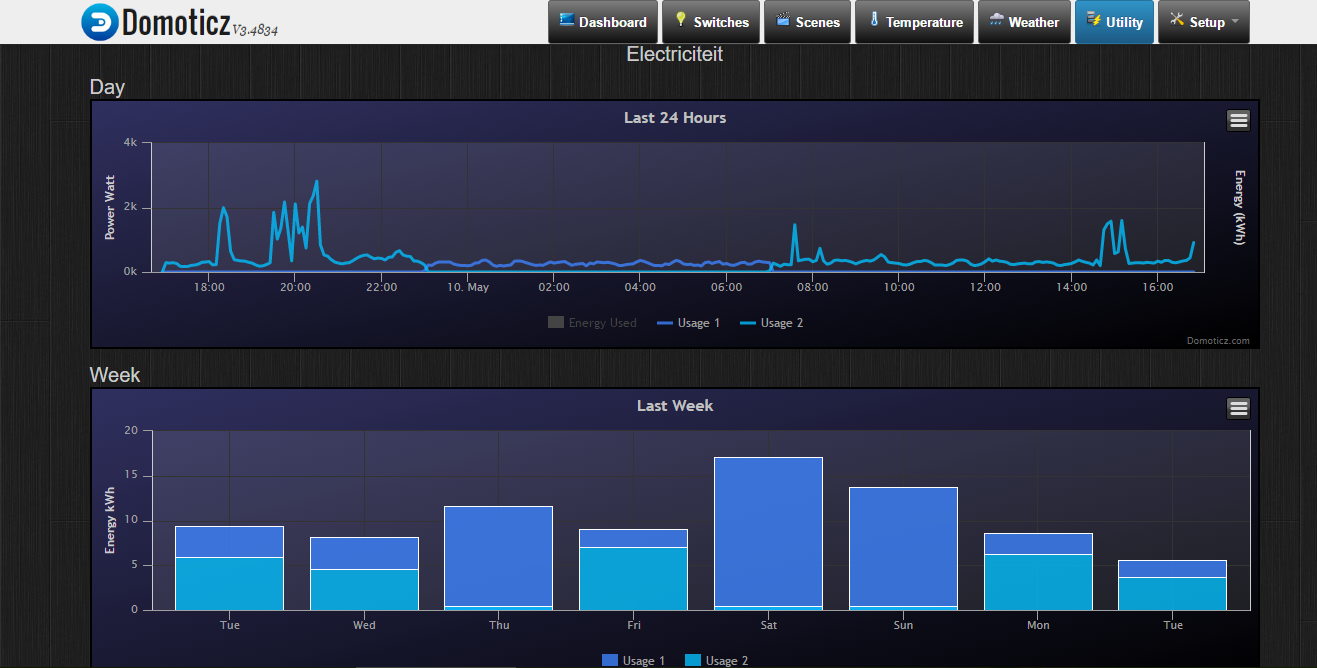Hide Usage 1 series in Last 24 Hours legend
1317x668 pixels.
pos(688,323)
